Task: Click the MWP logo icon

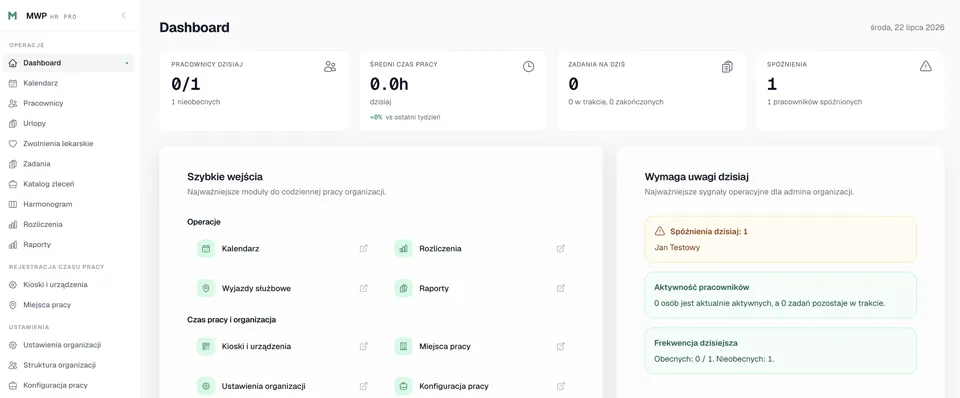Action: click(12, 16)
